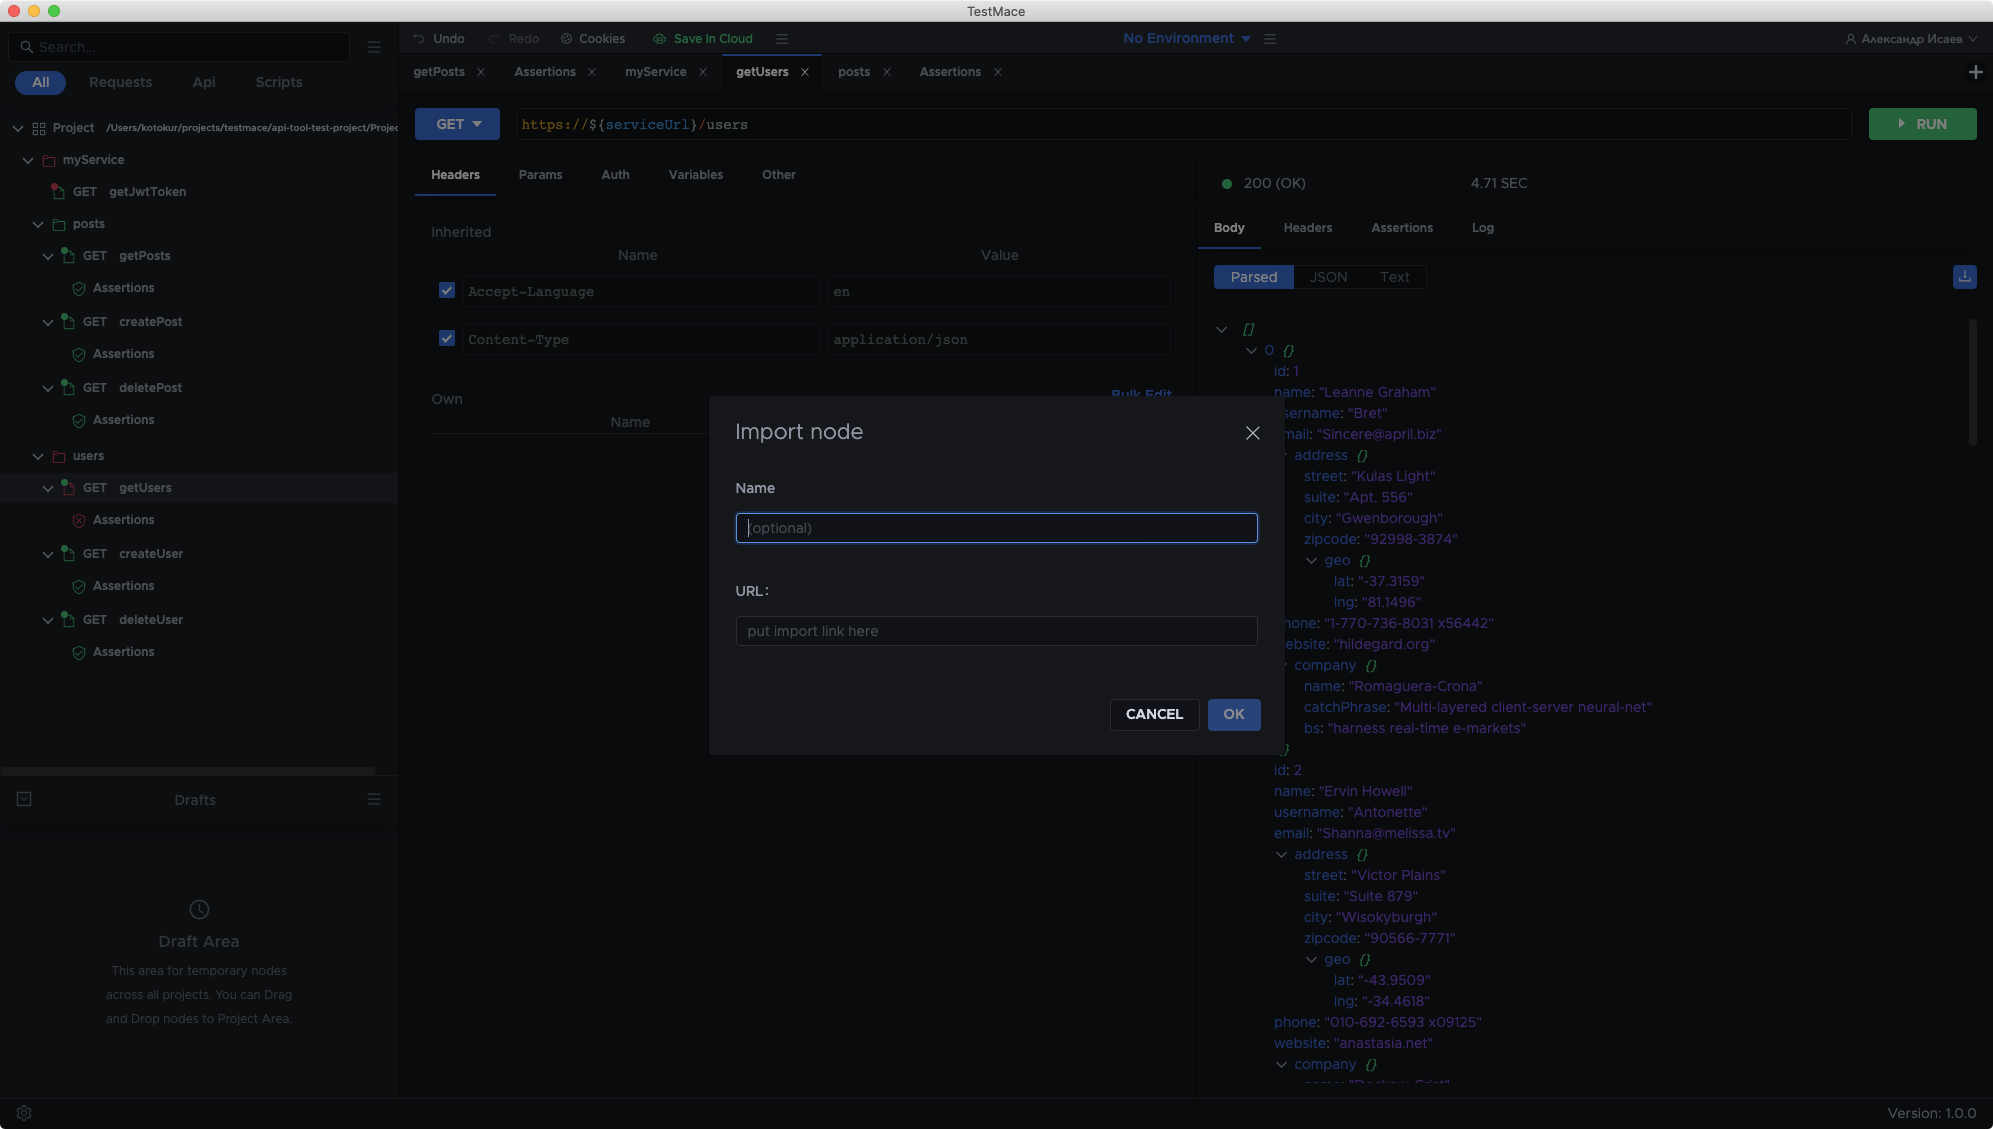Switch response view to JSON
This screenshot has height=1129, width=1993.
point(1328,277)
